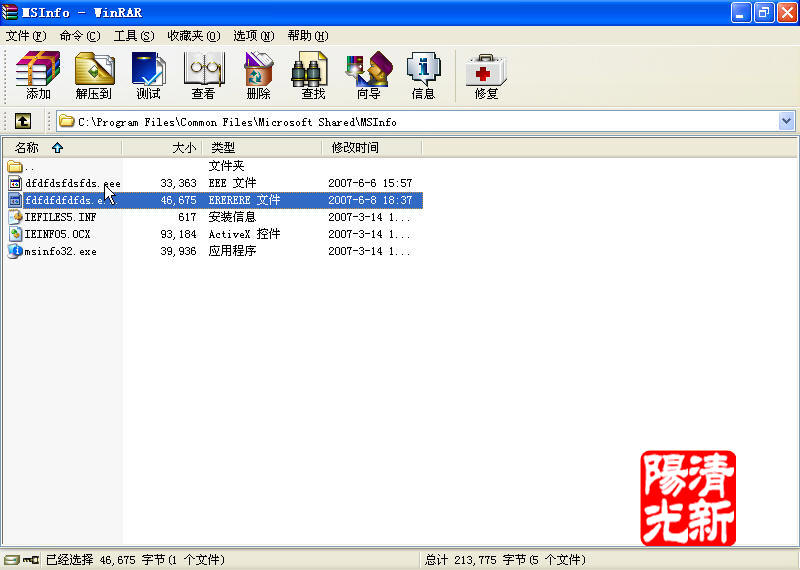Click date '2007-6-8 18:37'
The image size is (800, 570).
pyautogui.click(x=370, y=200)
